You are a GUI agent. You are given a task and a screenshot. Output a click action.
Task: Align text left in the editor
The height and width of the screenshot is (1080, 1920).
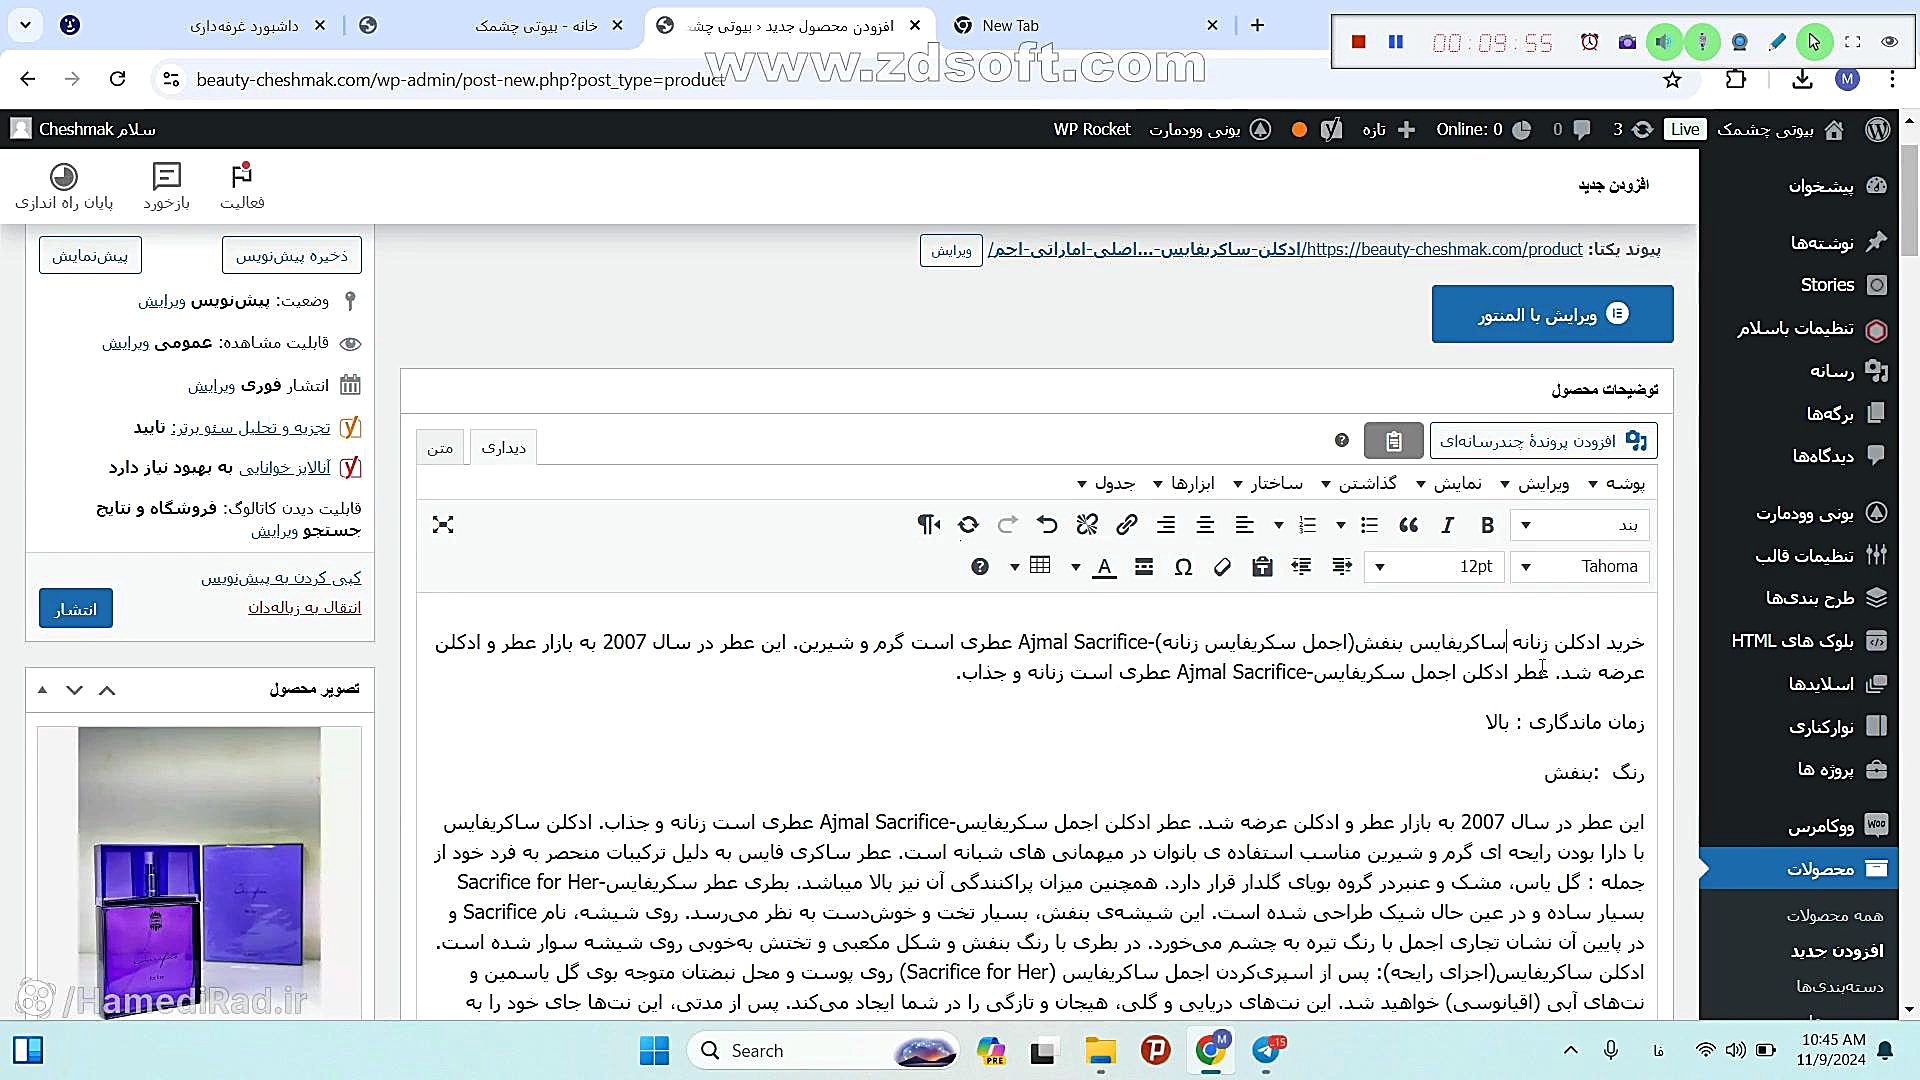pos(1244,525)
